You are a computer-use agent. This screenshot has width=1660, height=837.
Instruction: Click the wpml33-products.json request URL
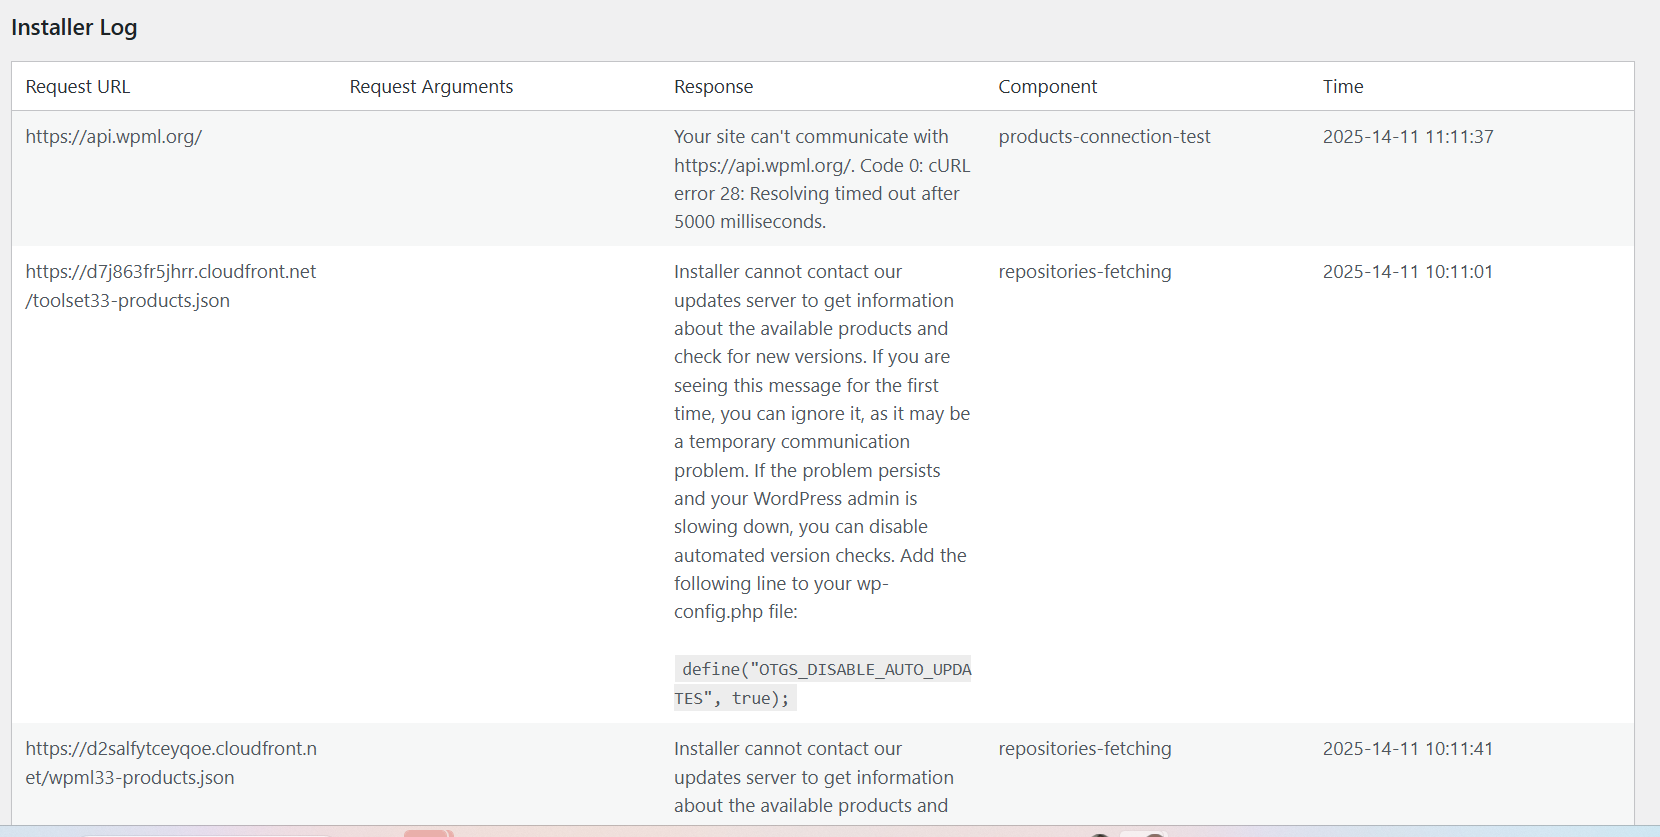pos(171,763)
